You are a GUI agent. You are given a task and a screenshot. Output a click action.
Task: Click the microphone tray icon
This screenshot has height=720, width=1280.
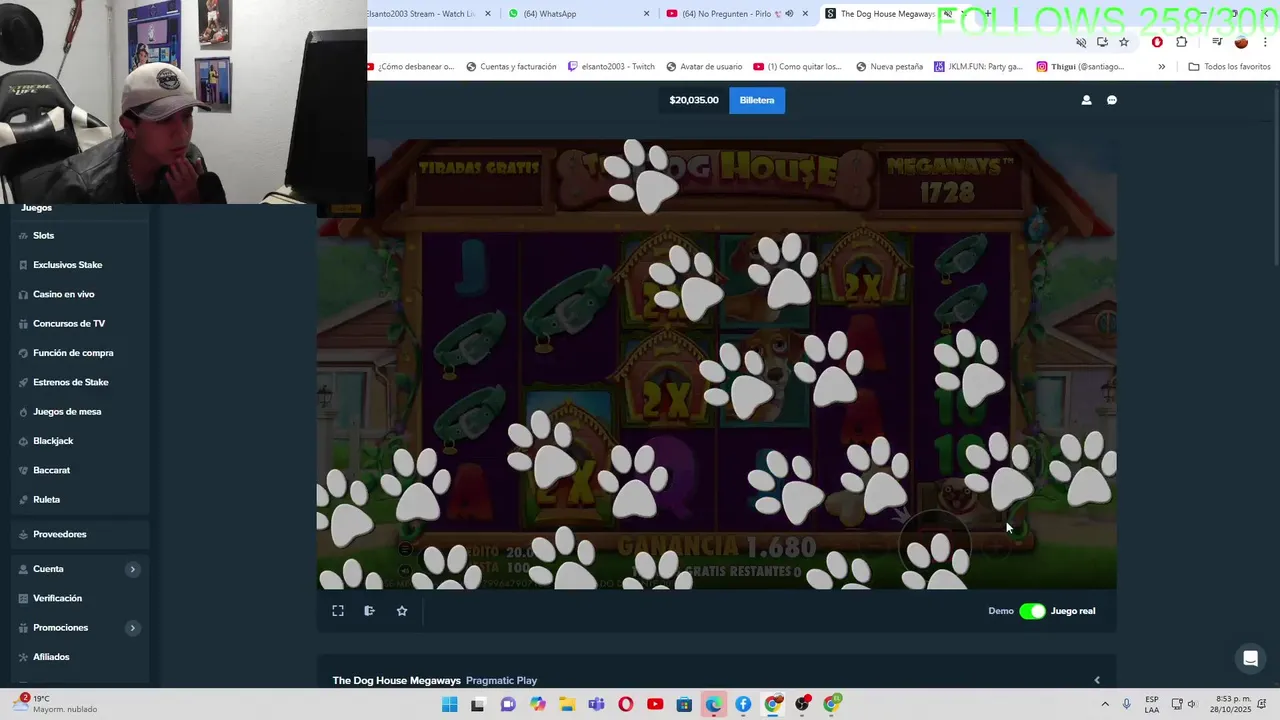[x=1127, y=705]
